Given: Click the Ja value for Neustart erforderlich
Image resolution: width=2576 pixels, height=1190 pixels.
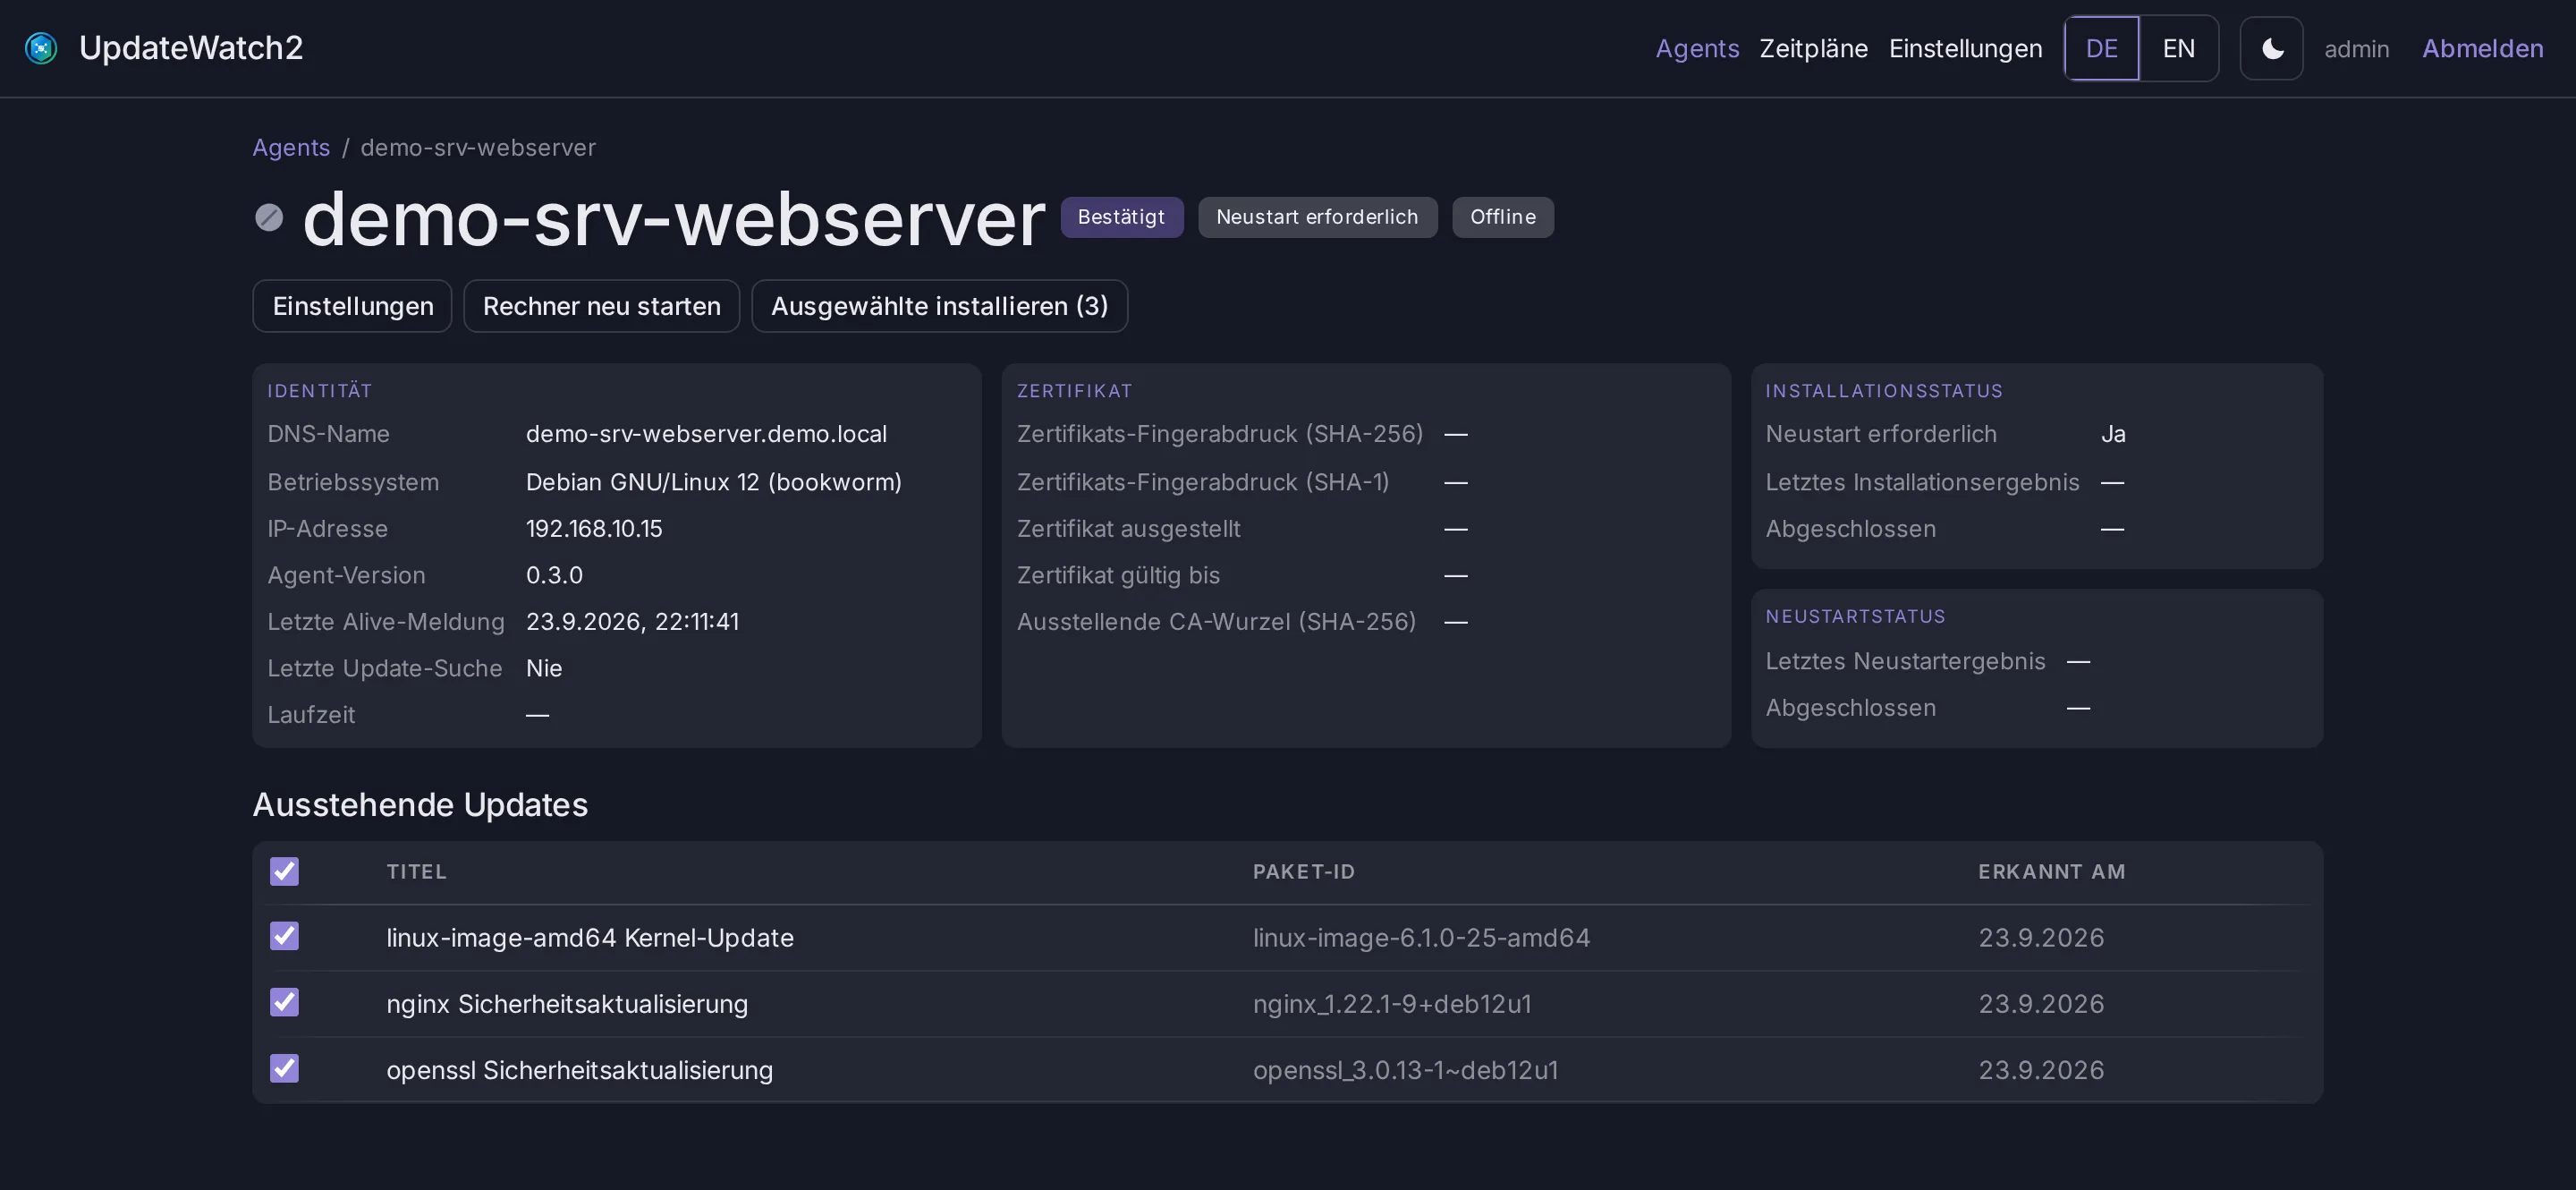Looking at the screenshot, I should coord(2113,433).
